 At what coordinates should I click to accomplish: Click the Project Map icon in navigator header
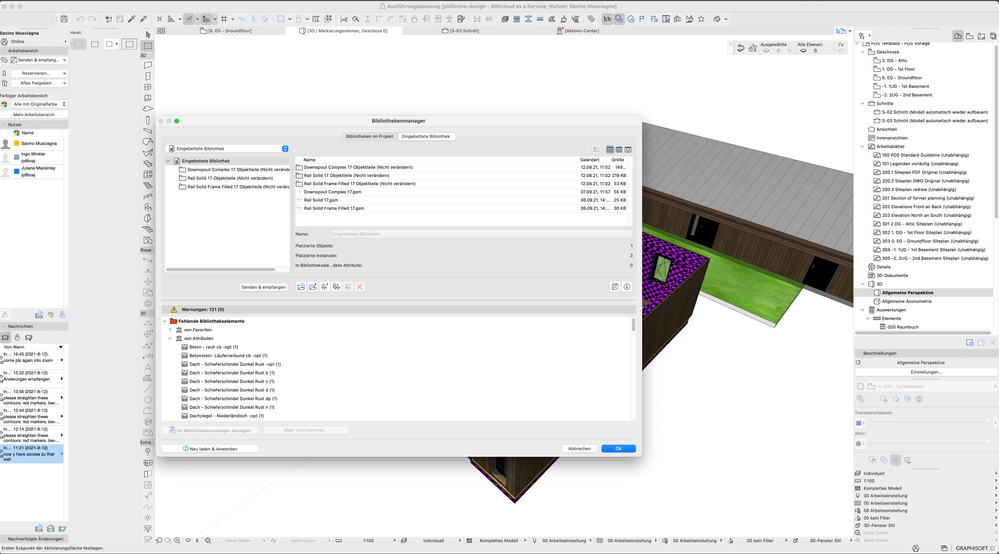(958, 36)
